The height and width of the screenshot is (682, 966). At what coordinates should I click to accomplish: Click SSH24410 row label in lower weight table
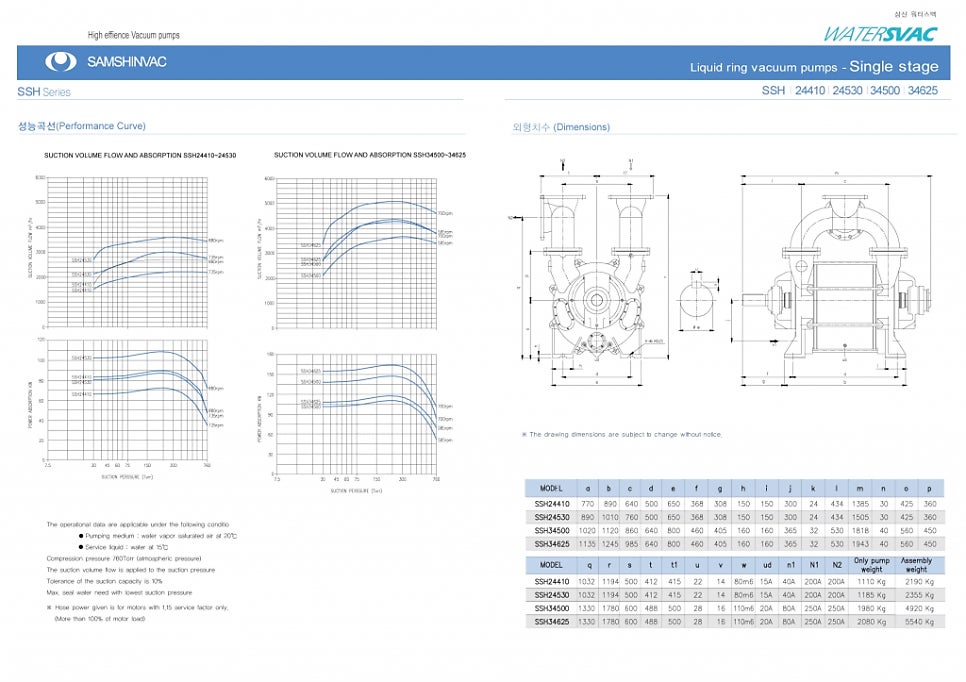click(x=552, y=582)
